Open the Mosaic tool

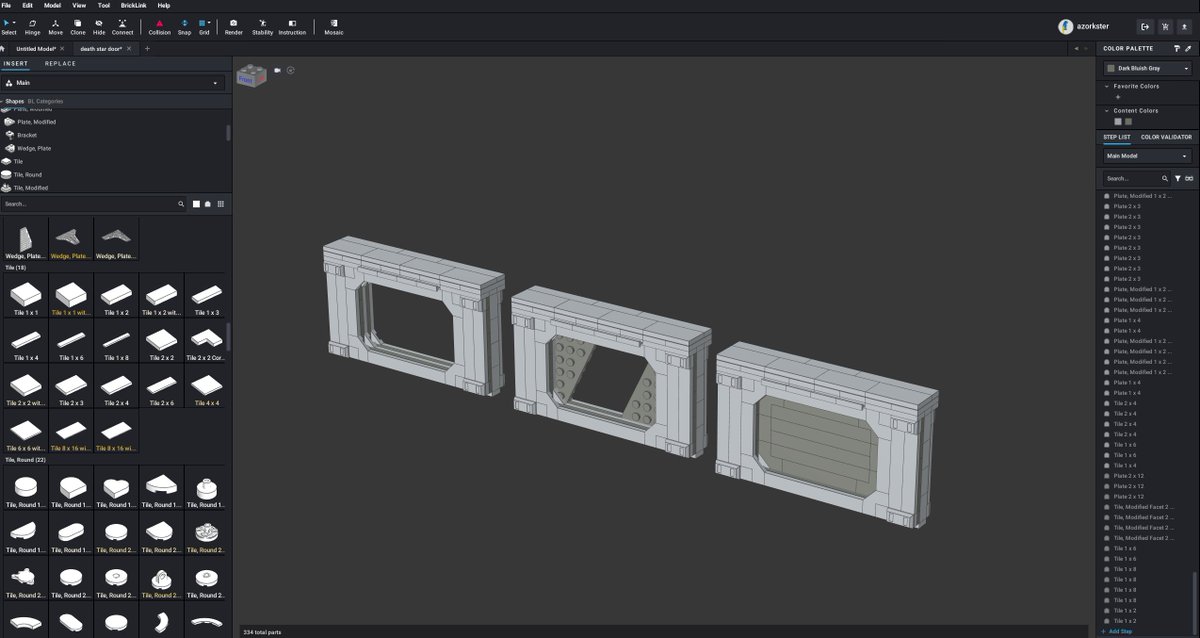(333, 26)
